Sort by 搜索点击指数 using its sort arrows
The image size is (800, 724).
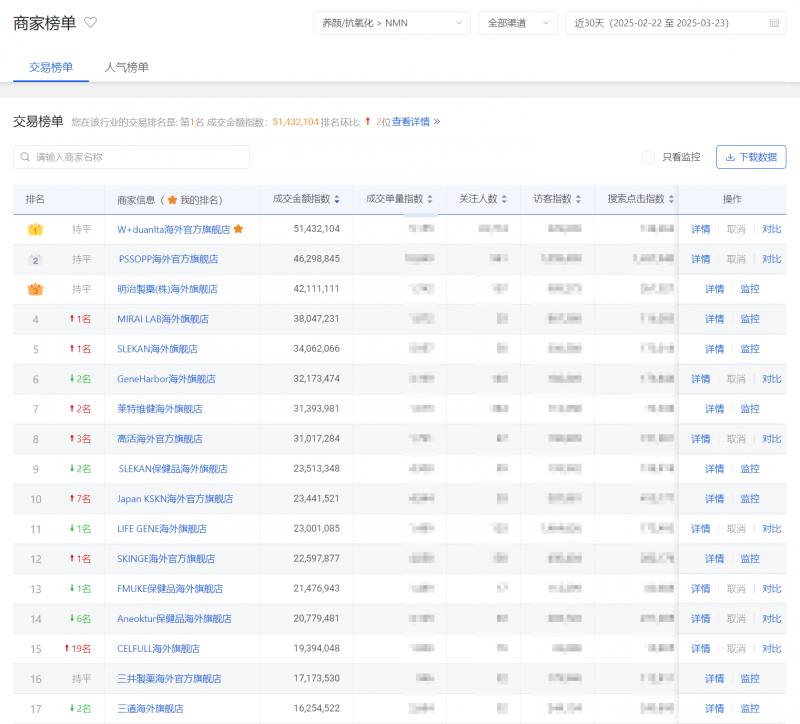point(671,199)
